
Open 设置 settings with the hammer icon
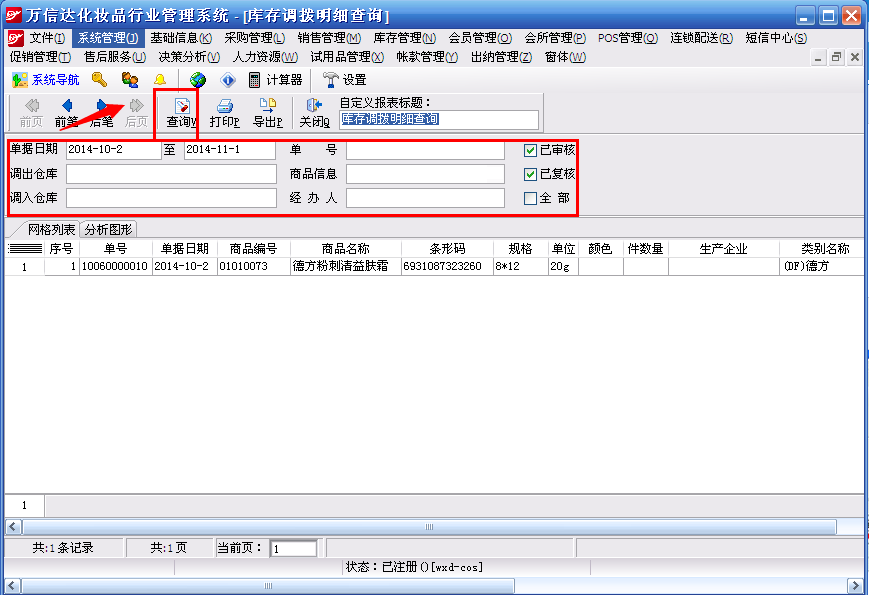click(345, 80)
